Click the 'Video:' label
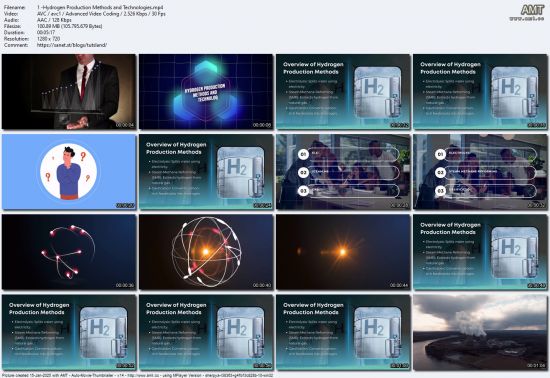The width and height of the screenshot is (550, 378). point(11,14)
